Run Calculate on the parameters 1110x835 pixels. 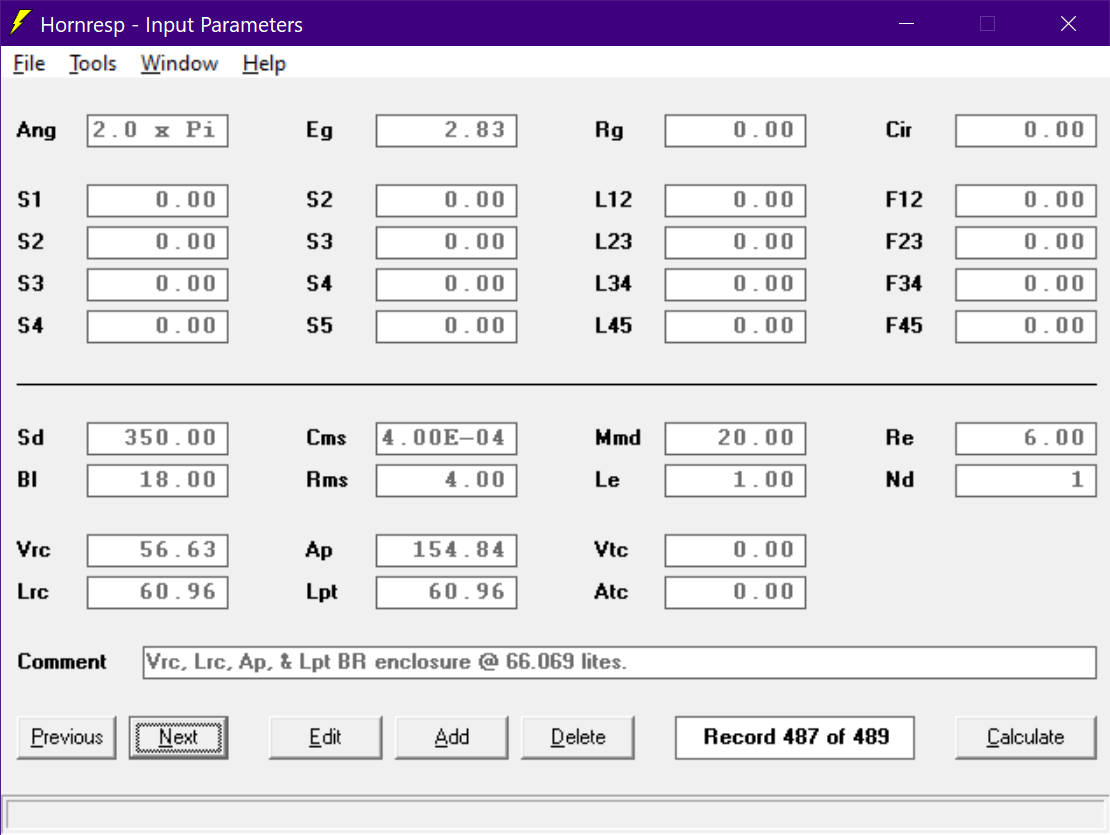point(1025,737)
